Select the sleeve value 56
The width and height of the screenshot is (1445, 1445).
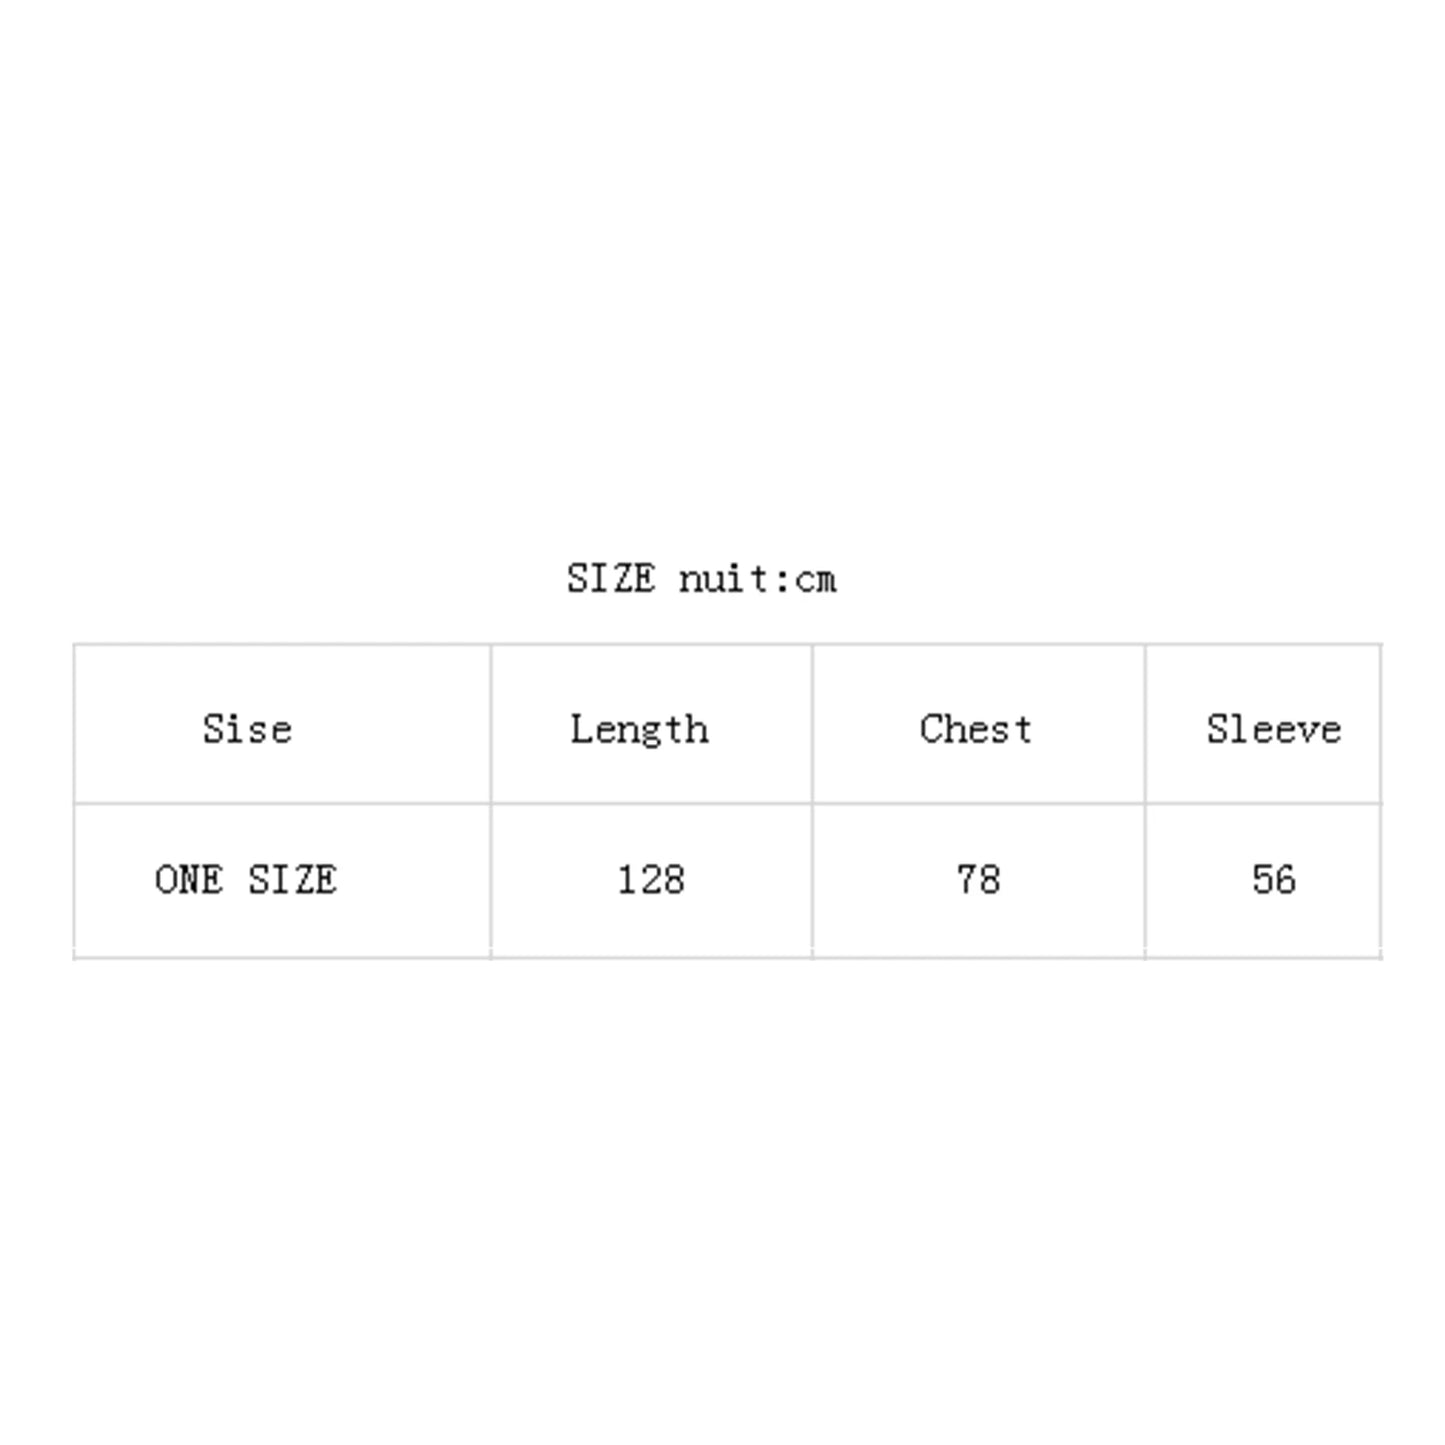pos(1273,880)
